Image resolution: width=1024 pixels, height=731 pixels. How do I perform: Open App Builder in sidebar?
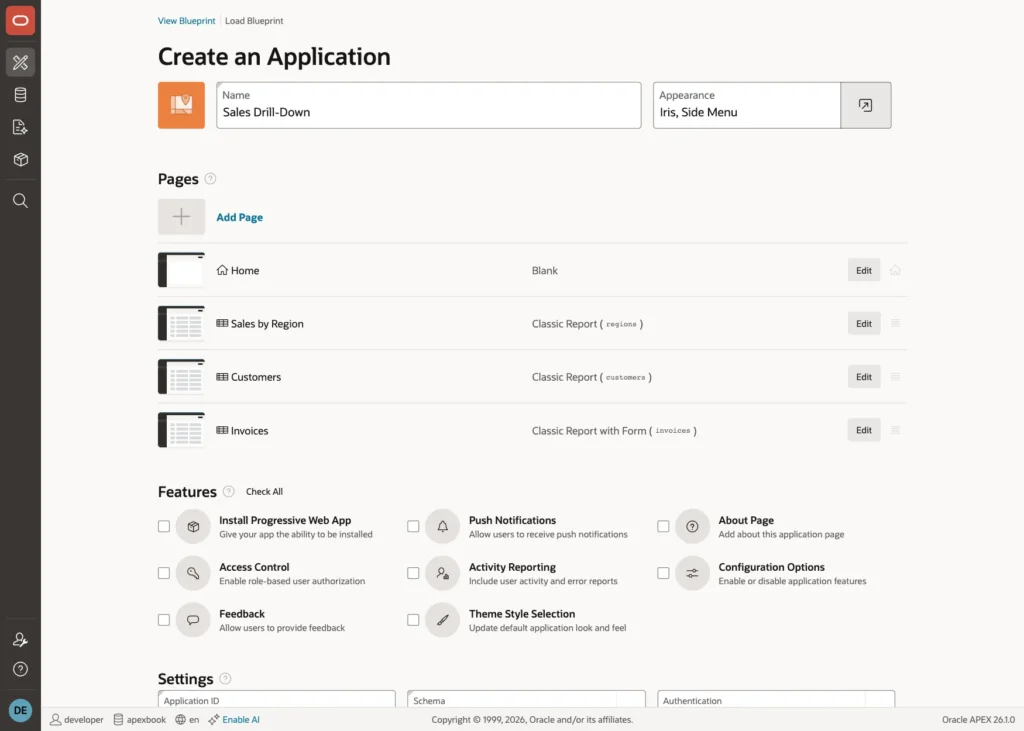pyautogui.click(x=20, y=62)
